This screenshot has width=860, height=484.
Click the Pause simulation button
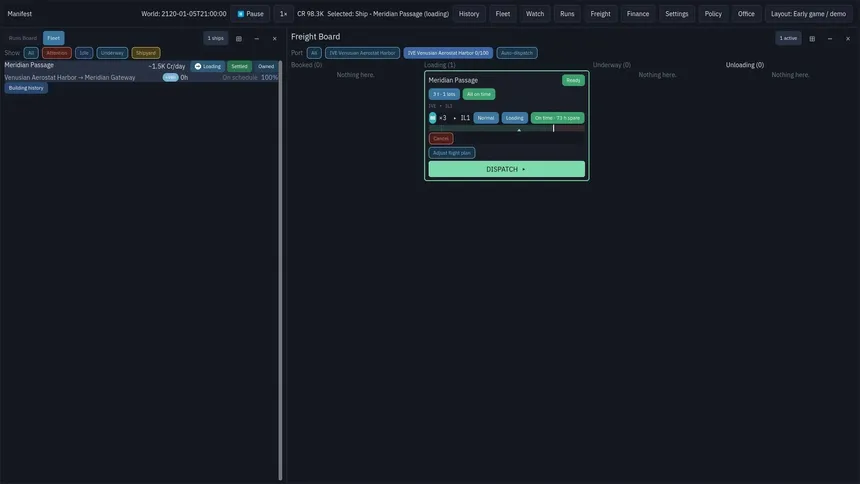pyautogui.click(x=251, y=14)
